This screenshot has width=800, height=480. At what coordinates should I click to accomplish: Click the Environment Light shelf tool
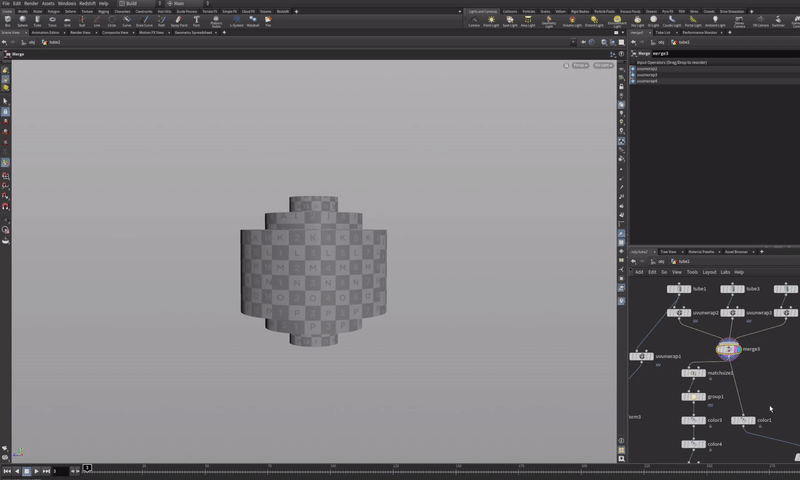pyautogui.click(x=617, y=21)
